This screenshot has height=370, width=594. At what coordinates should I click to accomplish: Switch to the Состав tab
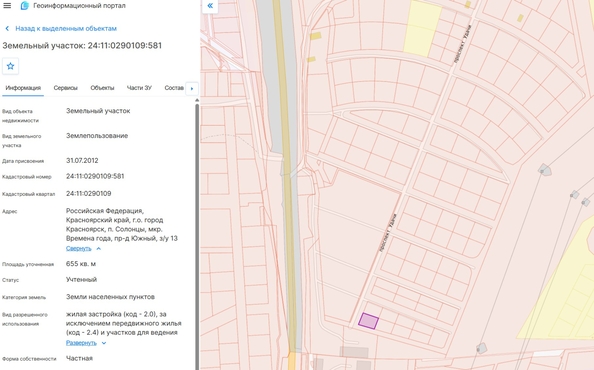174,88
